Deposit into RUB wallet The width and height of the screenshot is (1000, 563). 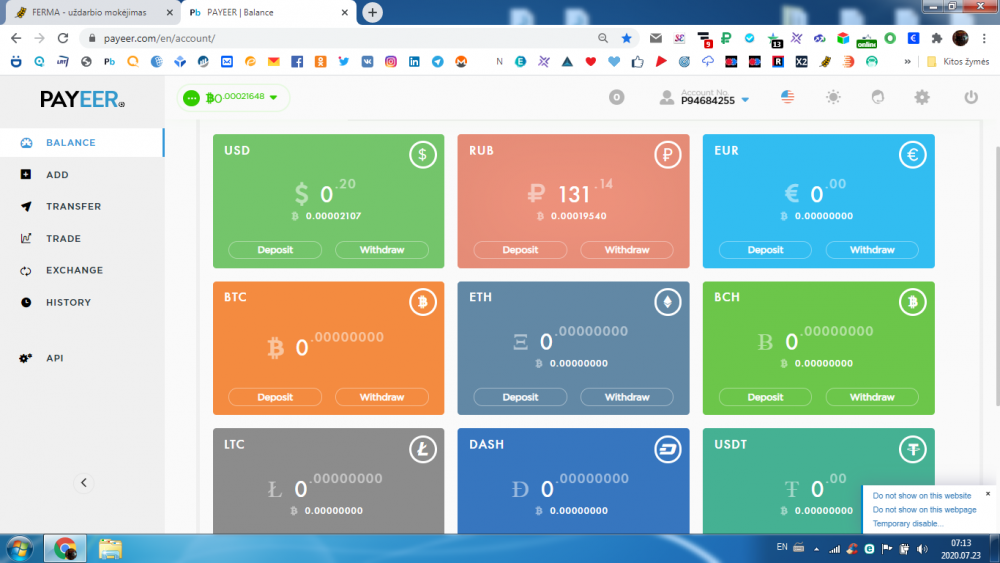[x=520, y=250]
